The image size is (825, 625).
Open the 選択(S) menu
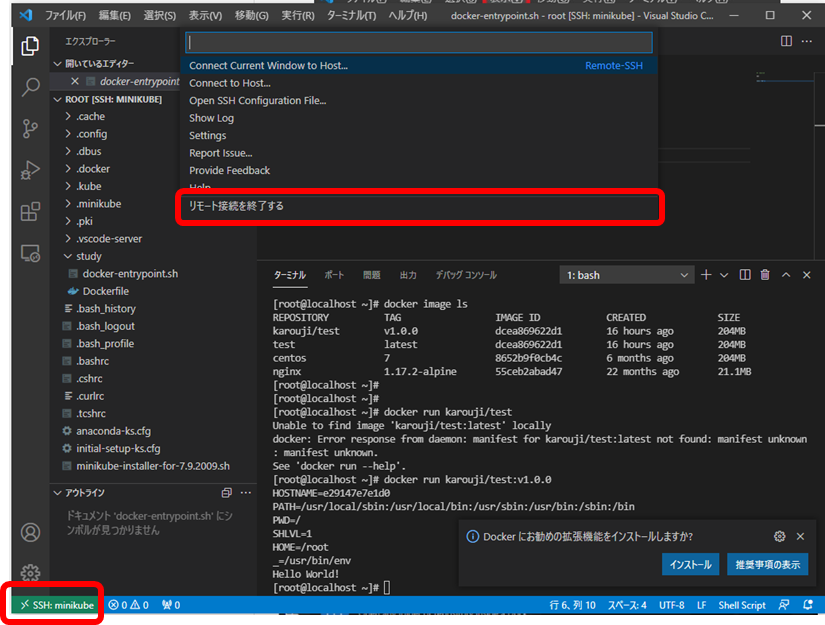click(159, 16)
